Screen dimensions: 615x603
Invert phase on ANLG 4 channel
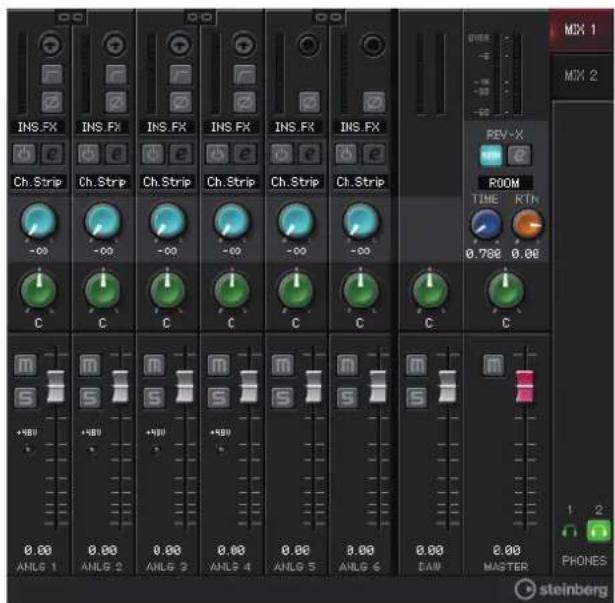click(x=244, y=102)
